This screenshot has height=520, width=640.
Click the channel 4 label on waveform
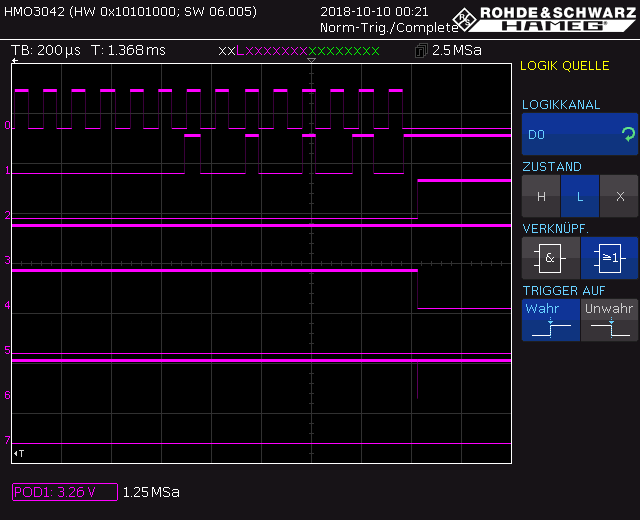click(x=7, y=305)
